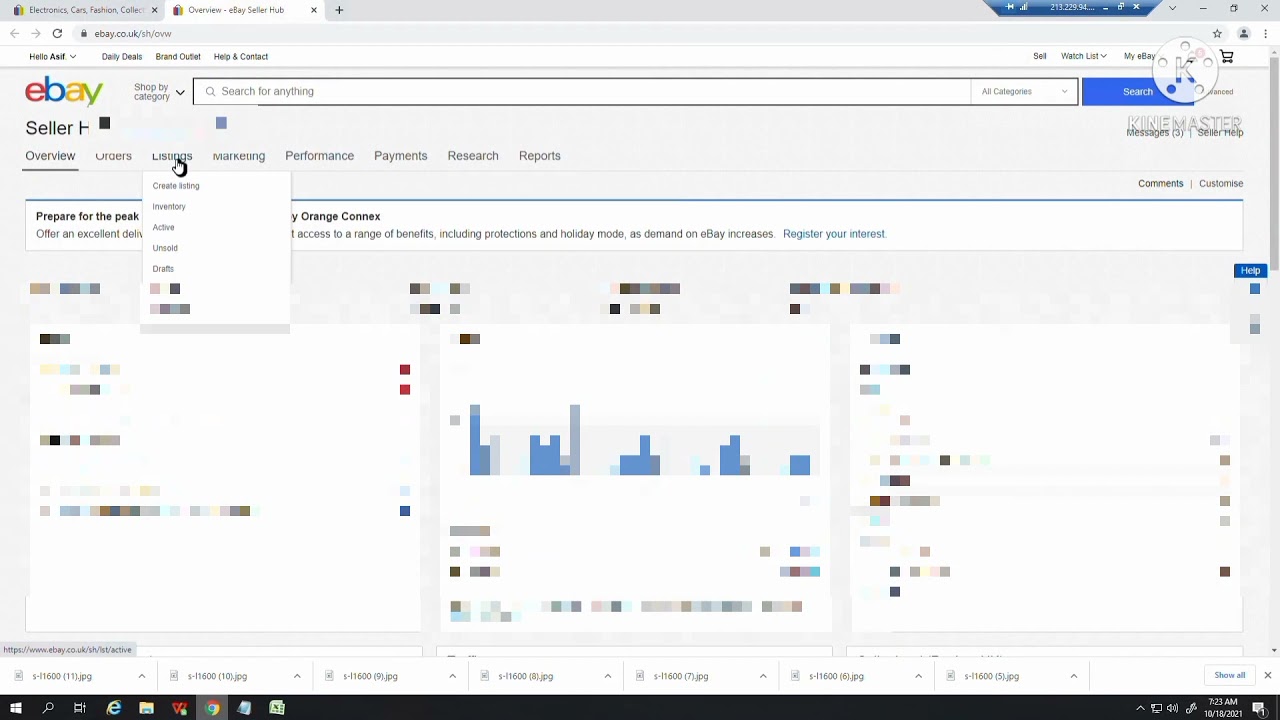This screenshot has width=1280, height=720.
Task: Open the volume control in system tray
Action: (1172, 708)
